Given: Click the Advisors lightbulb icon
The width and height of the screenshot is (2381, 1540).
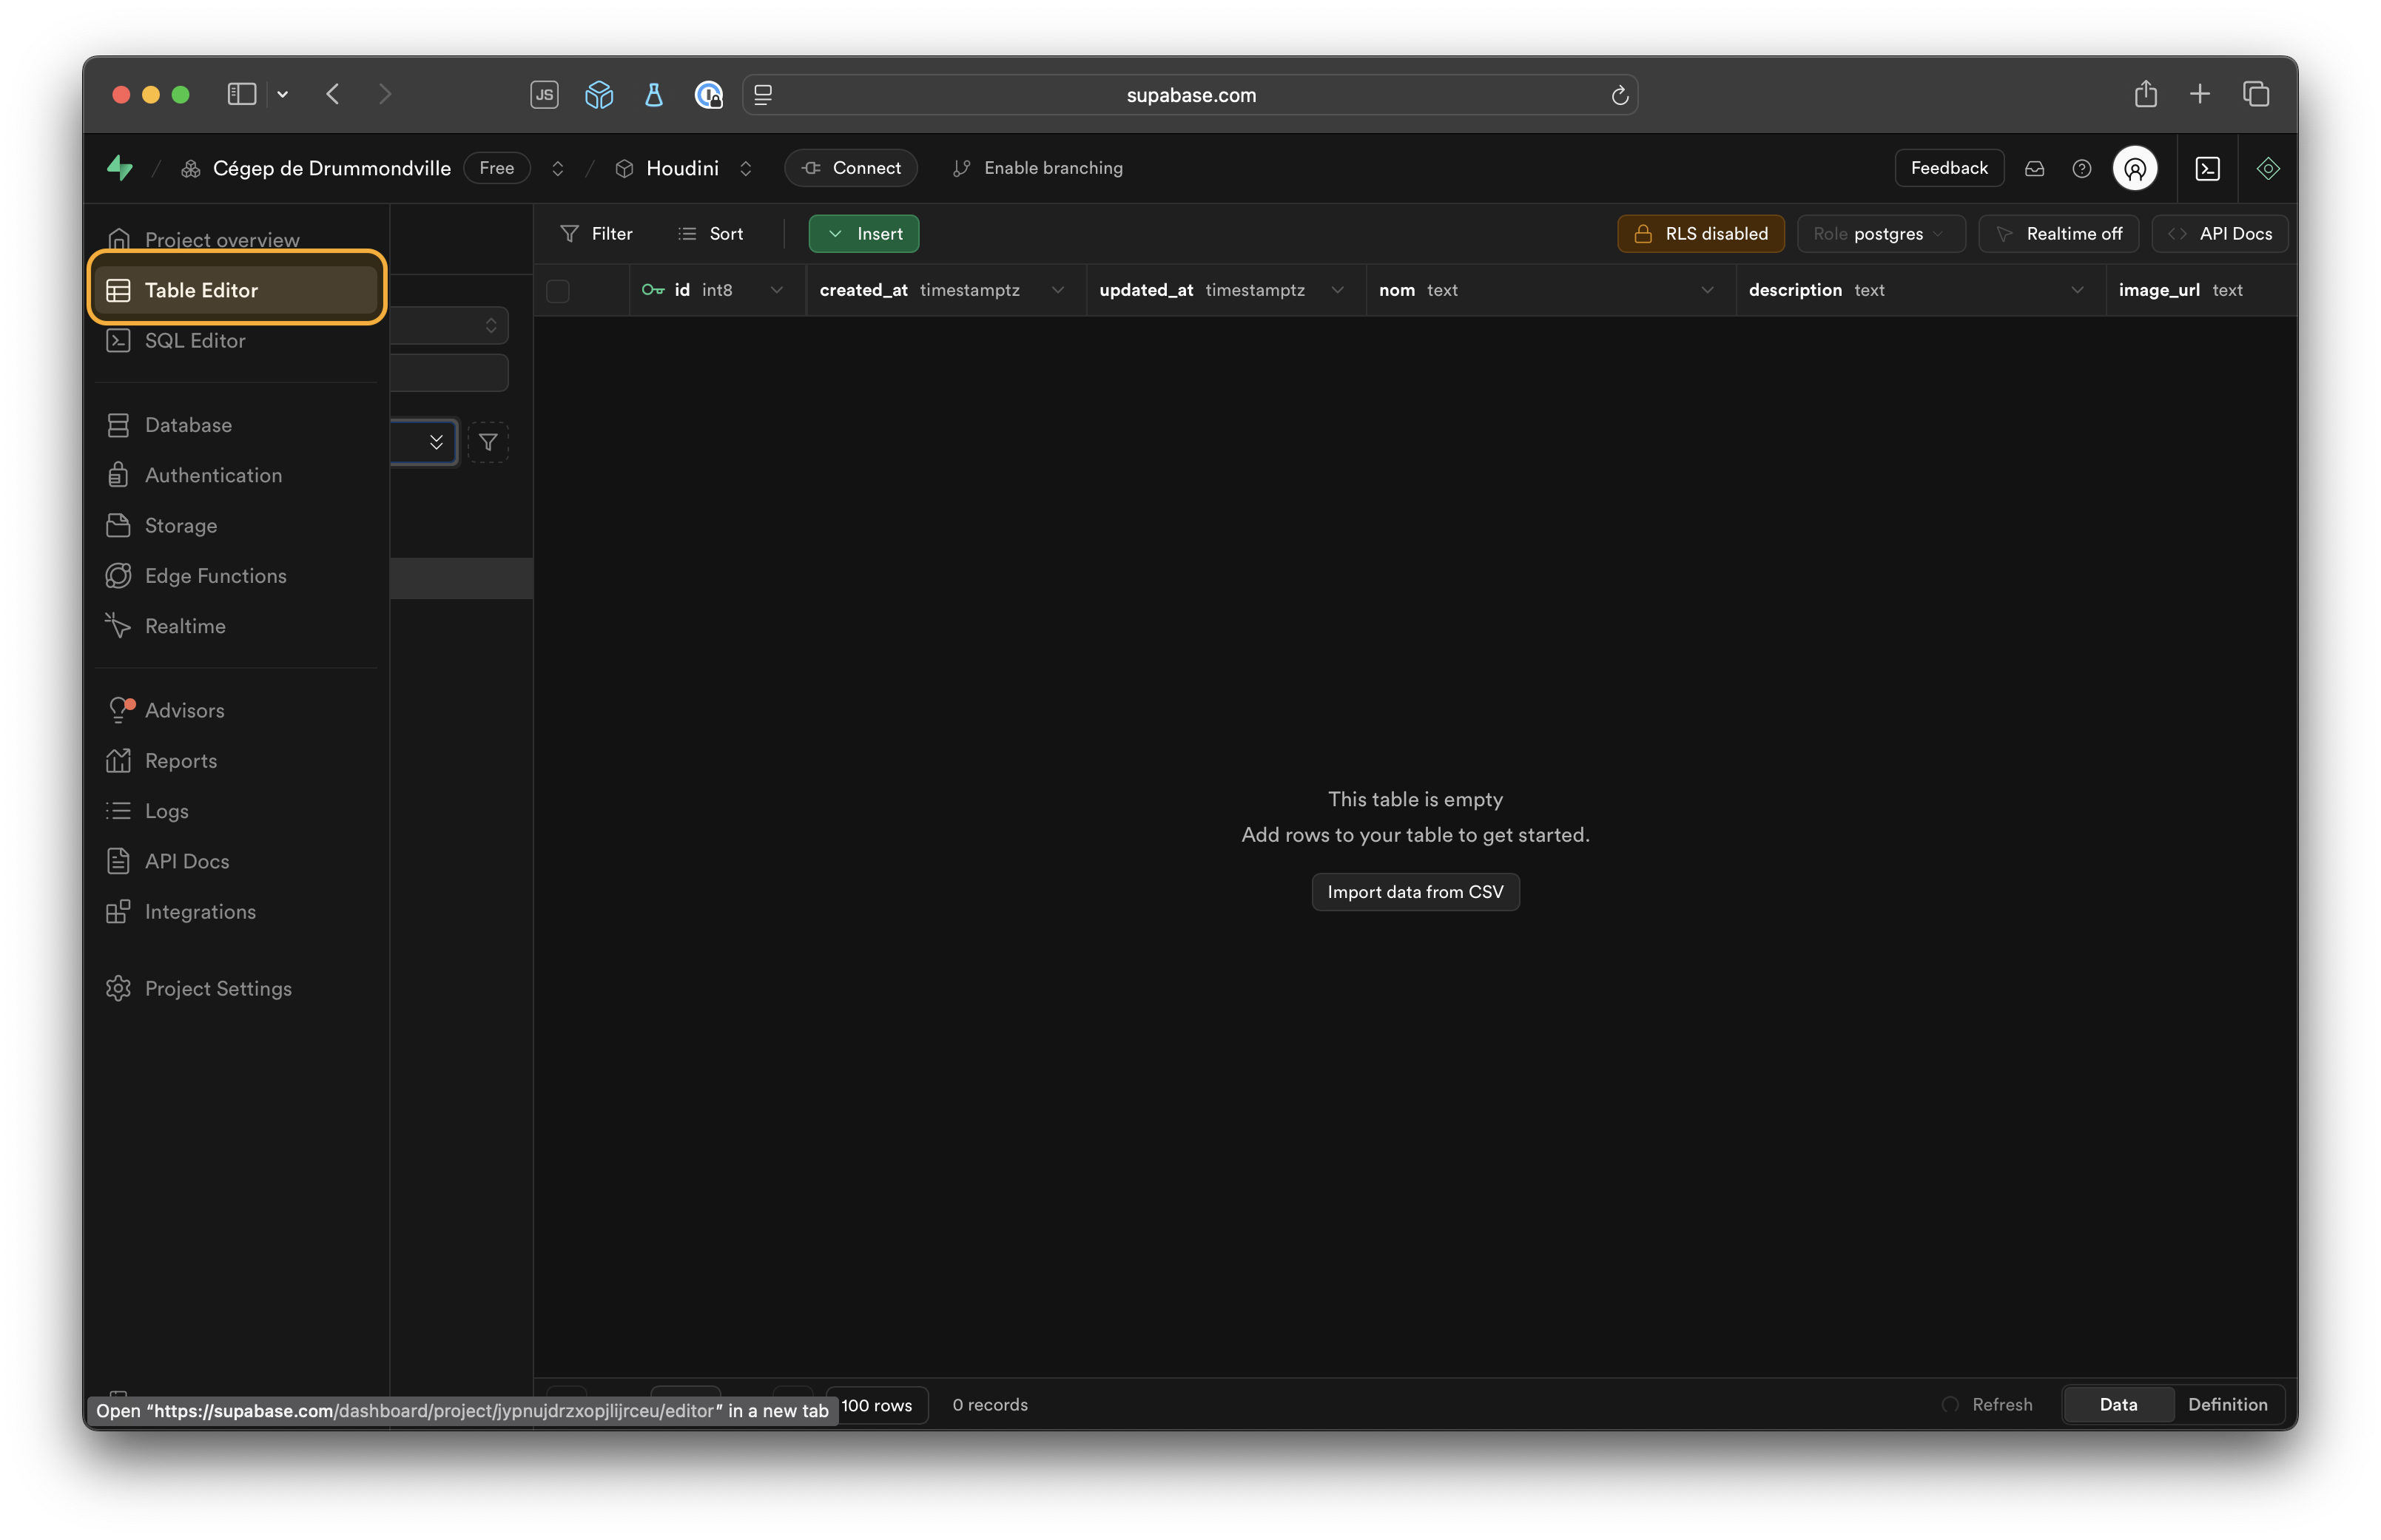Looking at the screenshot, I should [x=119, y=710].
